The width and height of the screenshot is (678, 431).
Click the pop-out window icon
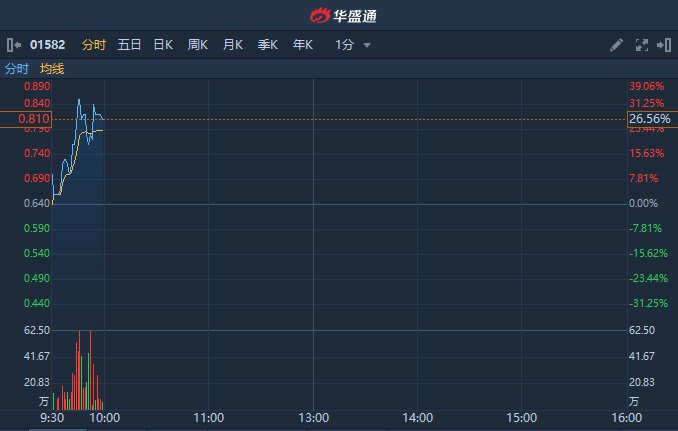(x=664, y=45)
